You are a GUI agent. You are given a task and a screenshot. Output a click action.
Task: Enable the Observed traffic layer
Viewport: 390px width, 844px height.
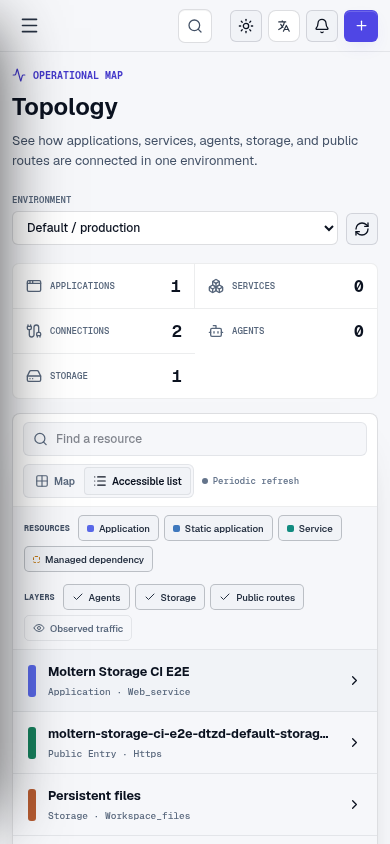(x=78, y=628)
